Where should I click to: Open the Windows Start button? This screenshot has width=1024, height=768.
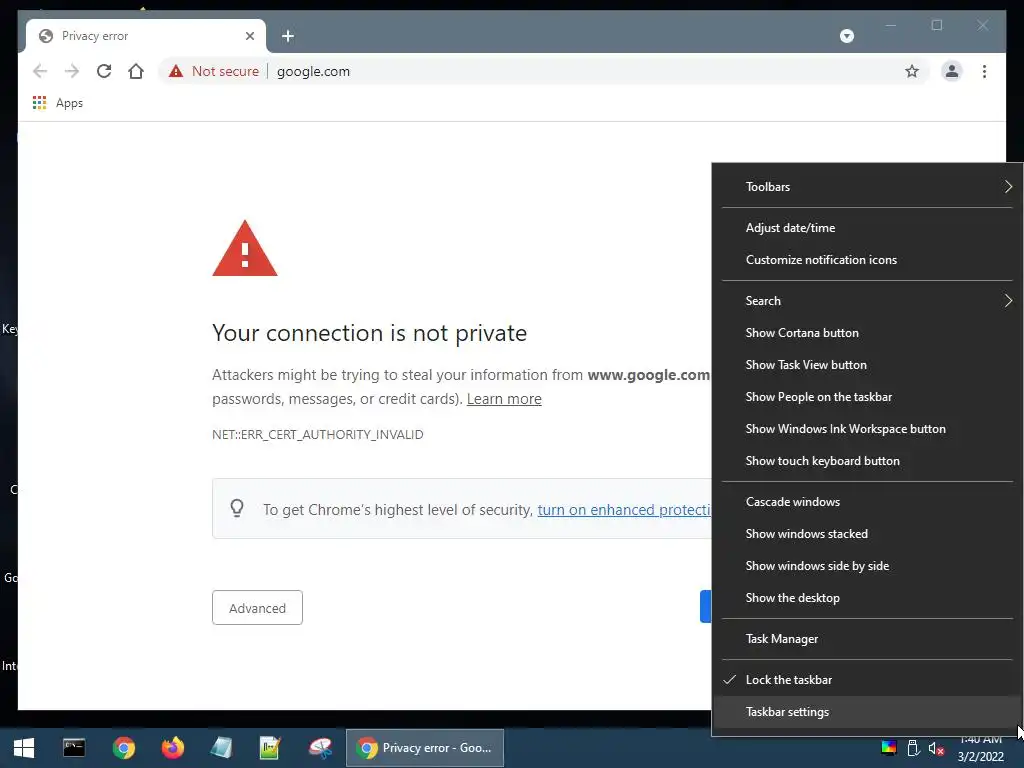tap(24, 748)
